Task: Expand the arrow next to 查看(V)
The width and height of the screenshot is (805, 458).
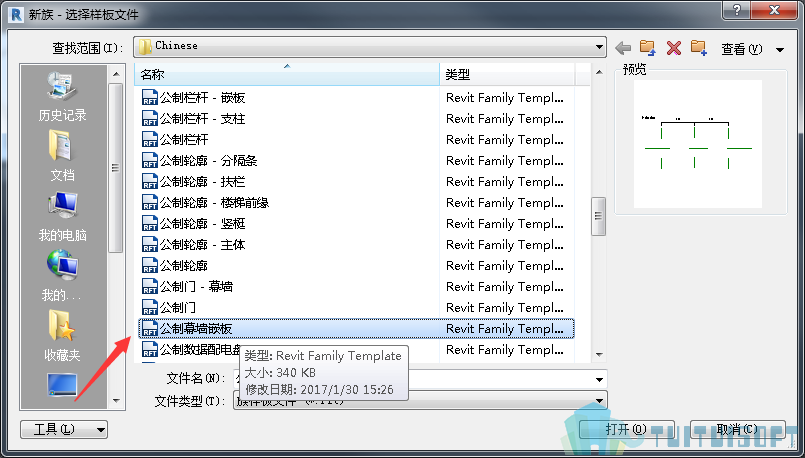Action: point(780,50)
